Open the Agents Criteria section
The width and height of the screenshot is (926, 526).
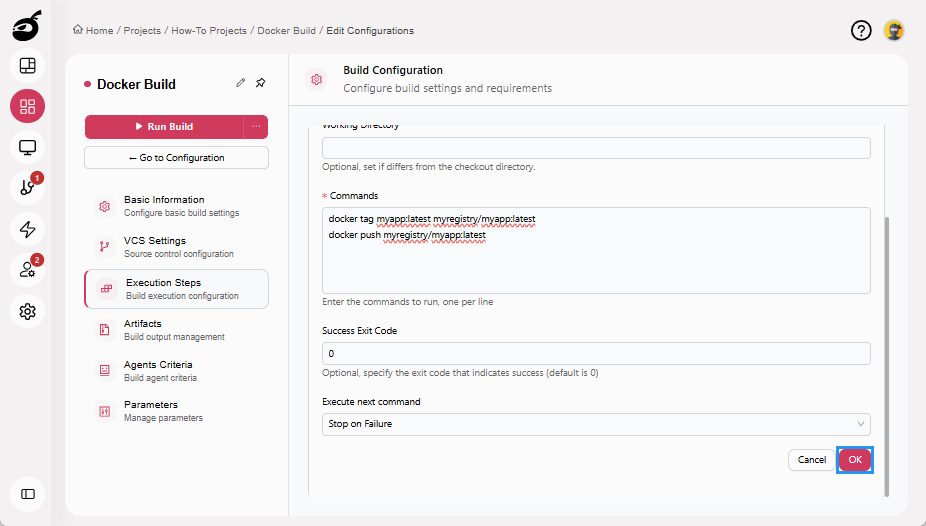click(177, 370)
